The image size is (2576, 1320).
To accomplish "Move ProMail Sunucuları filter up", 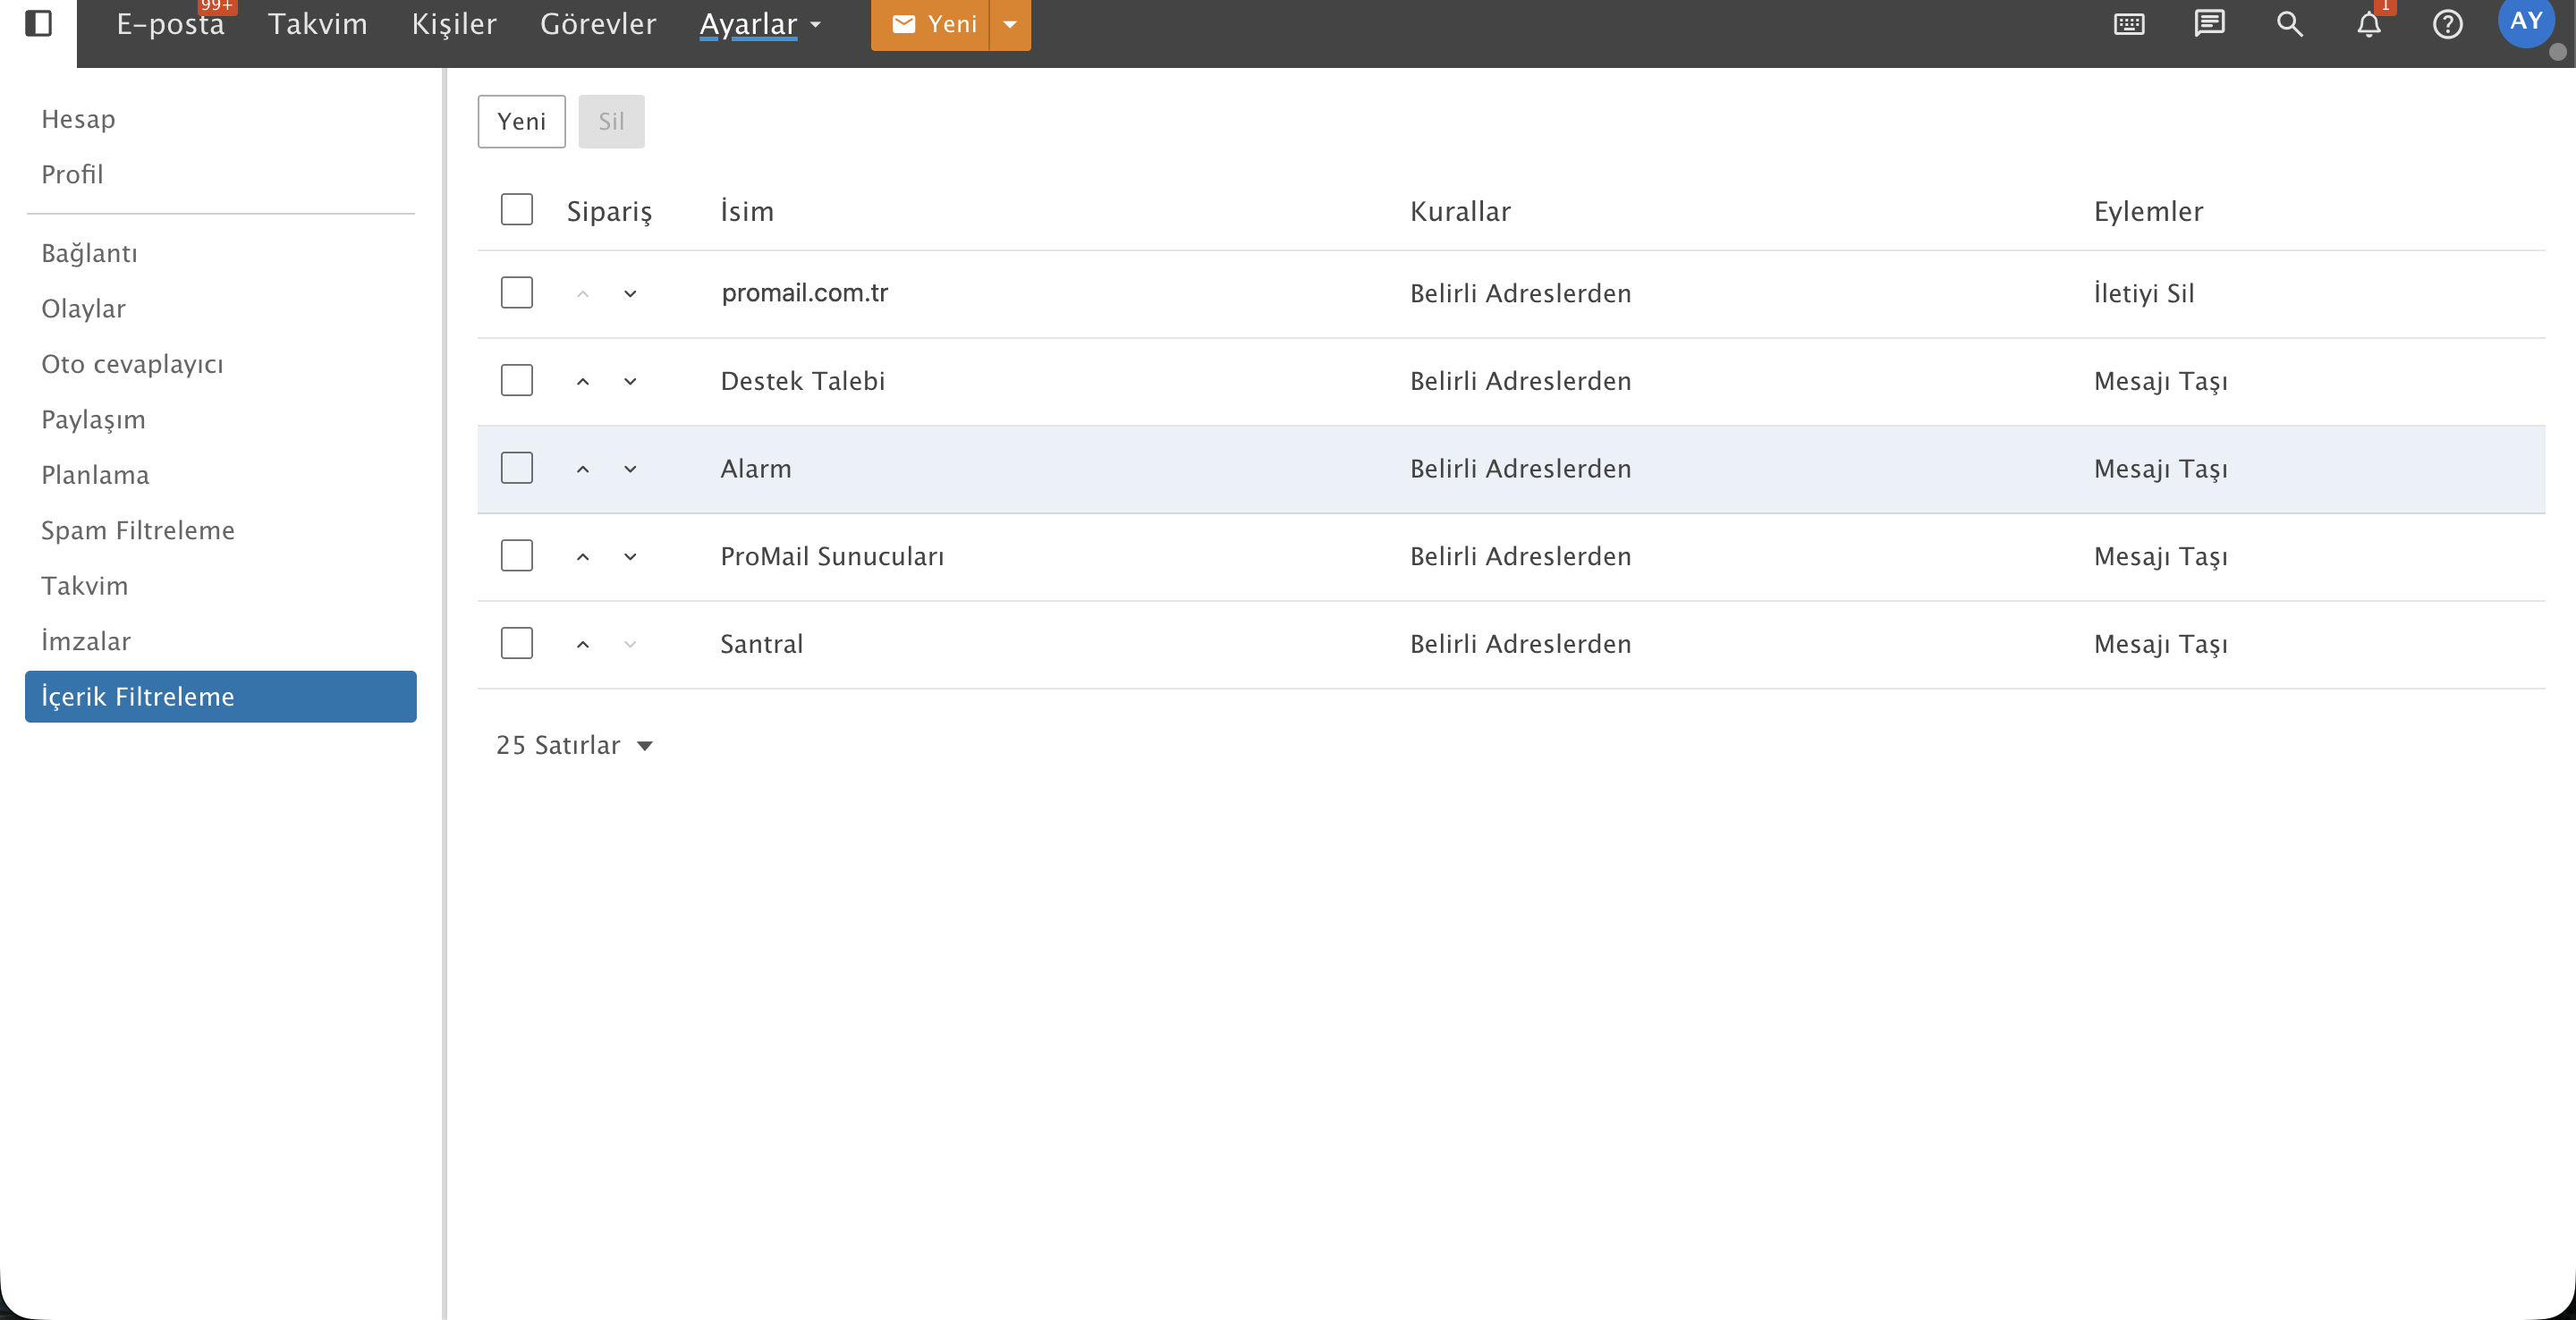I will pos(583,556).
